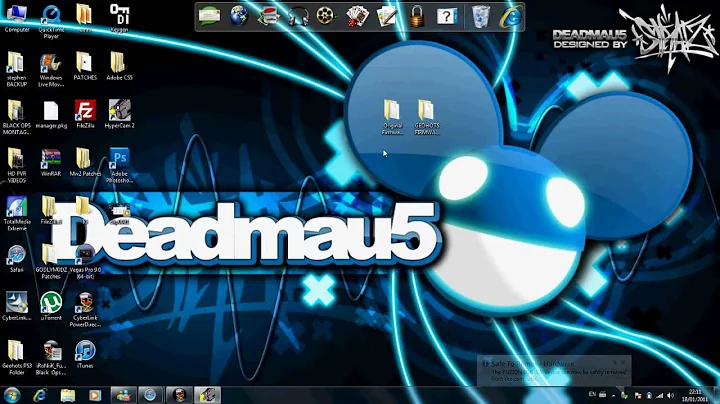Click the padlock icon in top dock

417,17
